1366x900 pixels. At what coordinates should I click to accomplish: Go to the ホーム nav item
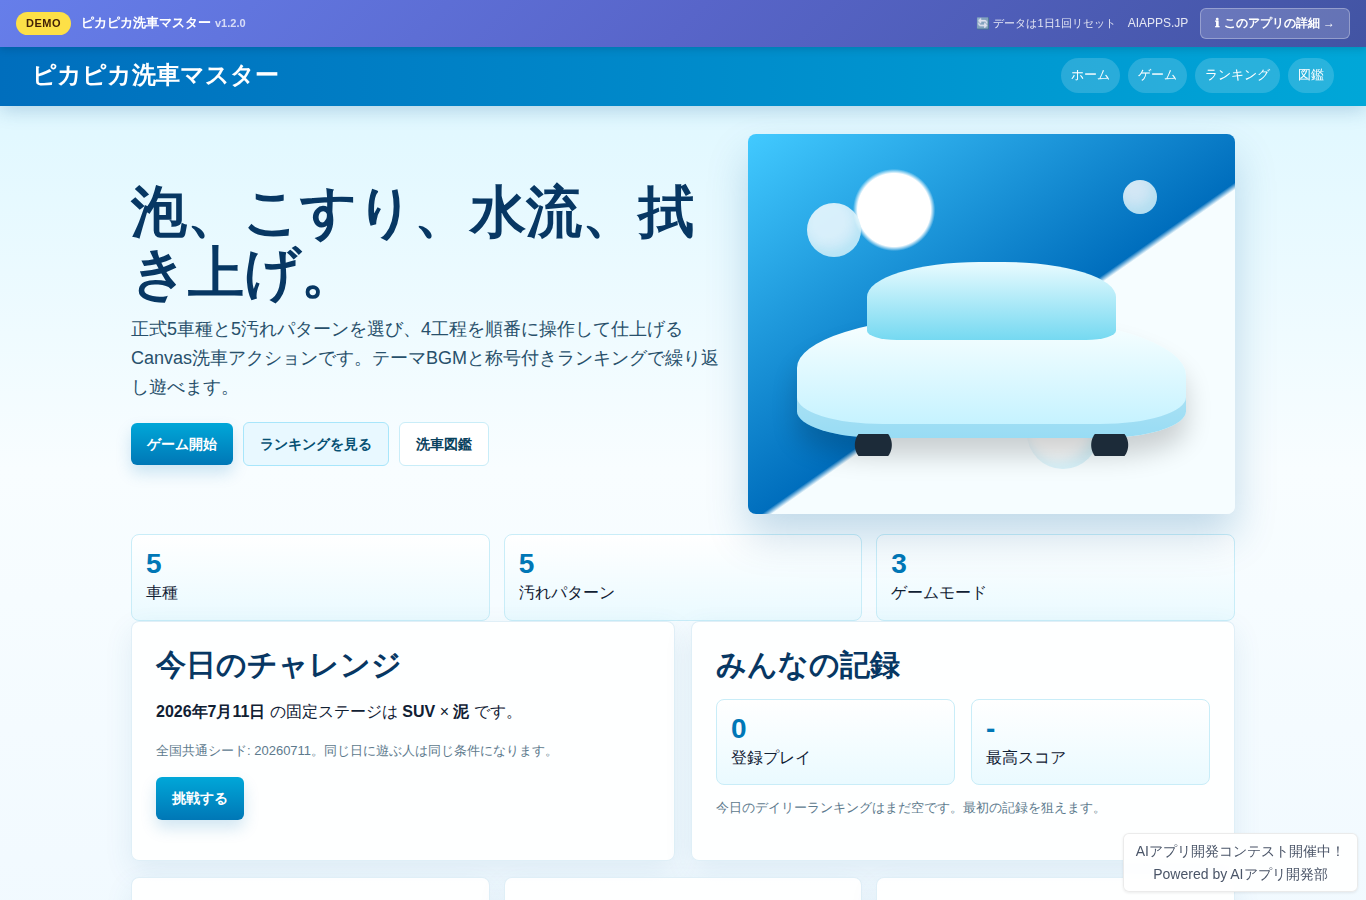click(1090, 75)
